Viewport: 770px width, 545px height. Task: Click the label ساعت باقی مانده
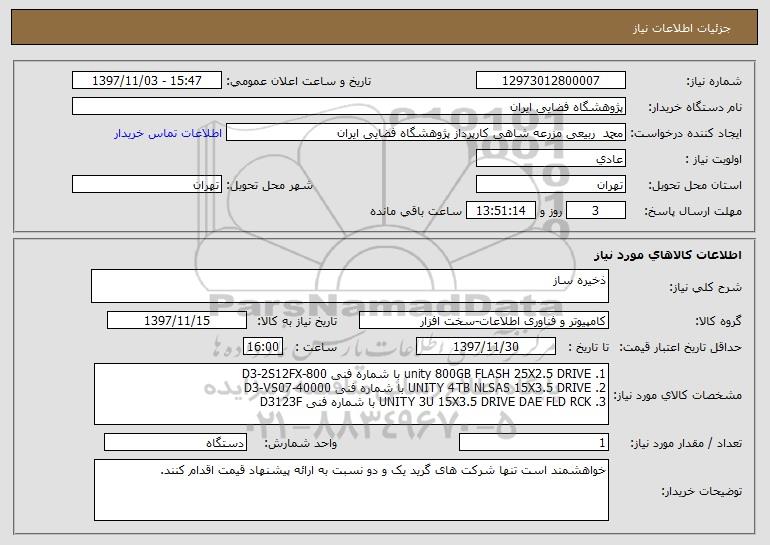(x=415, y=211)
